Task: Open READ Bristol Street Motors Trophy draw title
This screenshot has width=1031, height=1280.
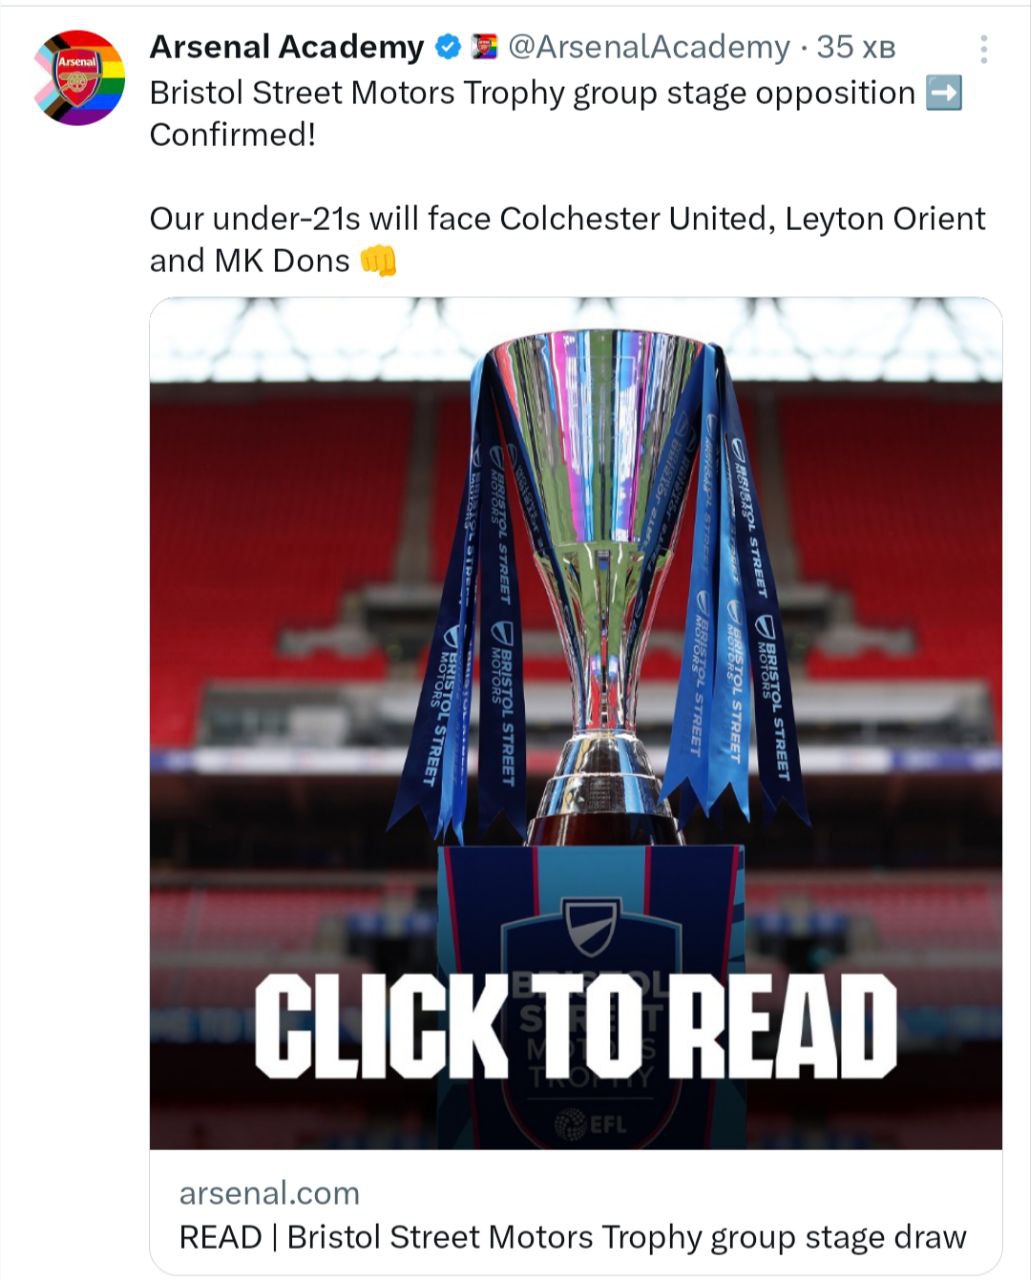Action: [573, 1237]
